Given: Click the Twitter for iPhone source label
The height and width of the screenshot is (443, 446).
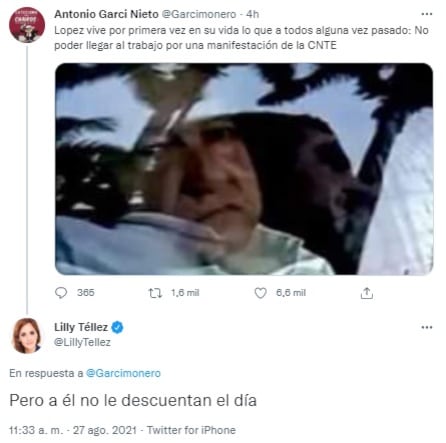Looking at the screenshot, I should (x=191, y=430).
